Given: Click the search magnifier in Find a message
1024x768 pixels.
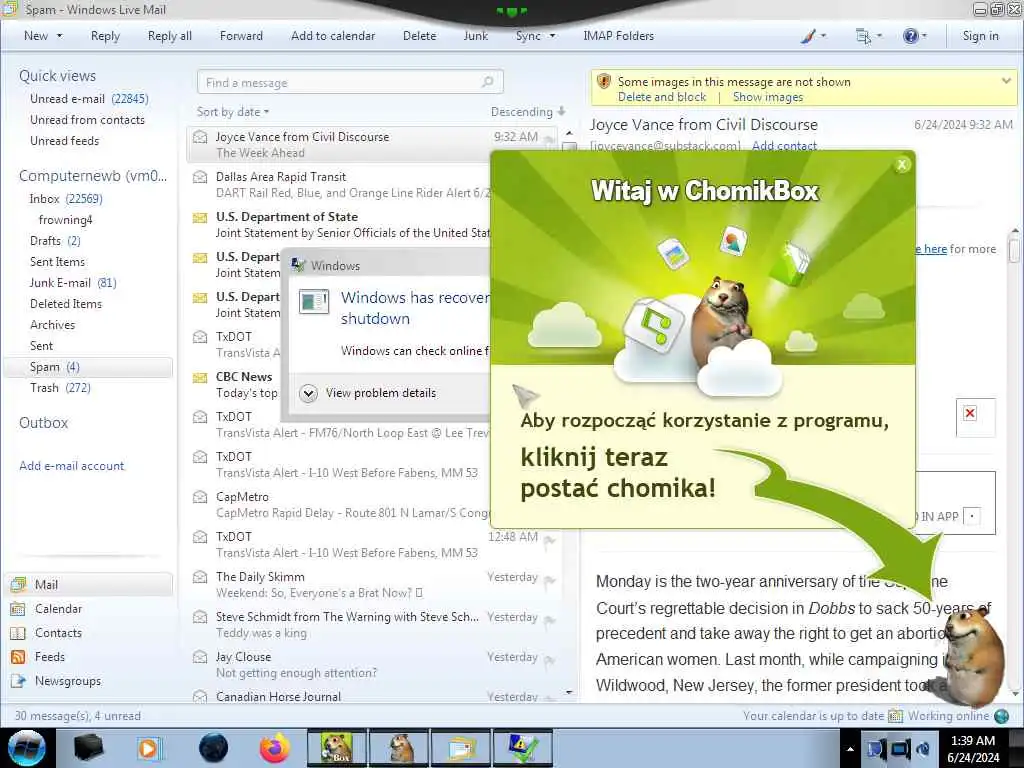Looking at the screenshot, I should (487, 82).
